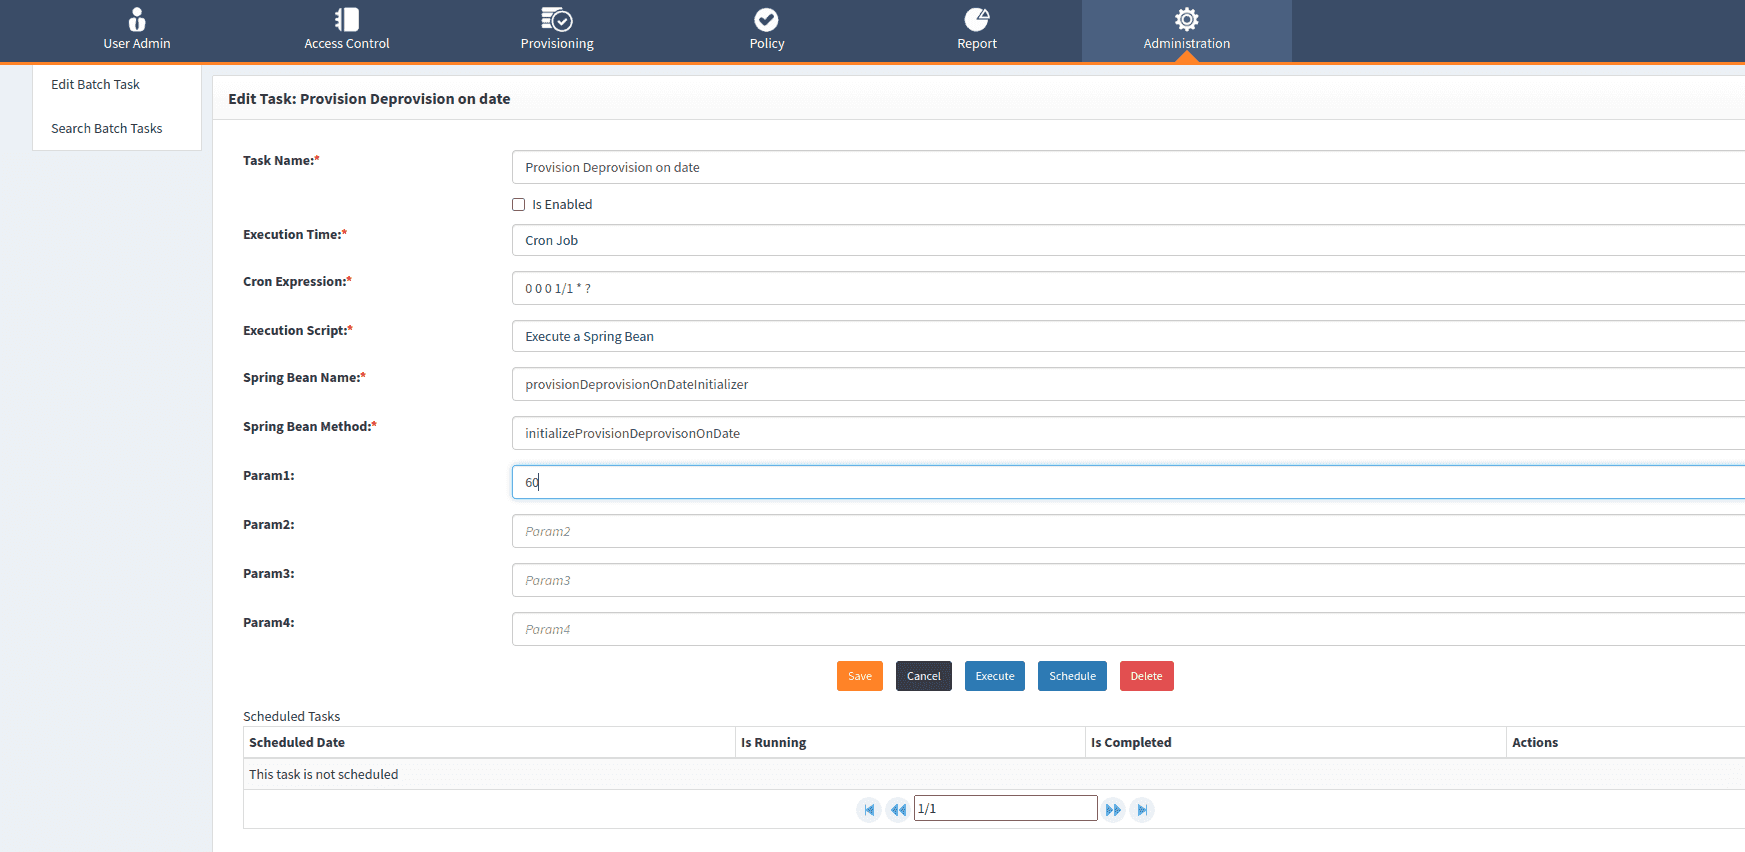Go to first page of scheduled tasks
Viewport: 1745px width, 852px height.
869,810
